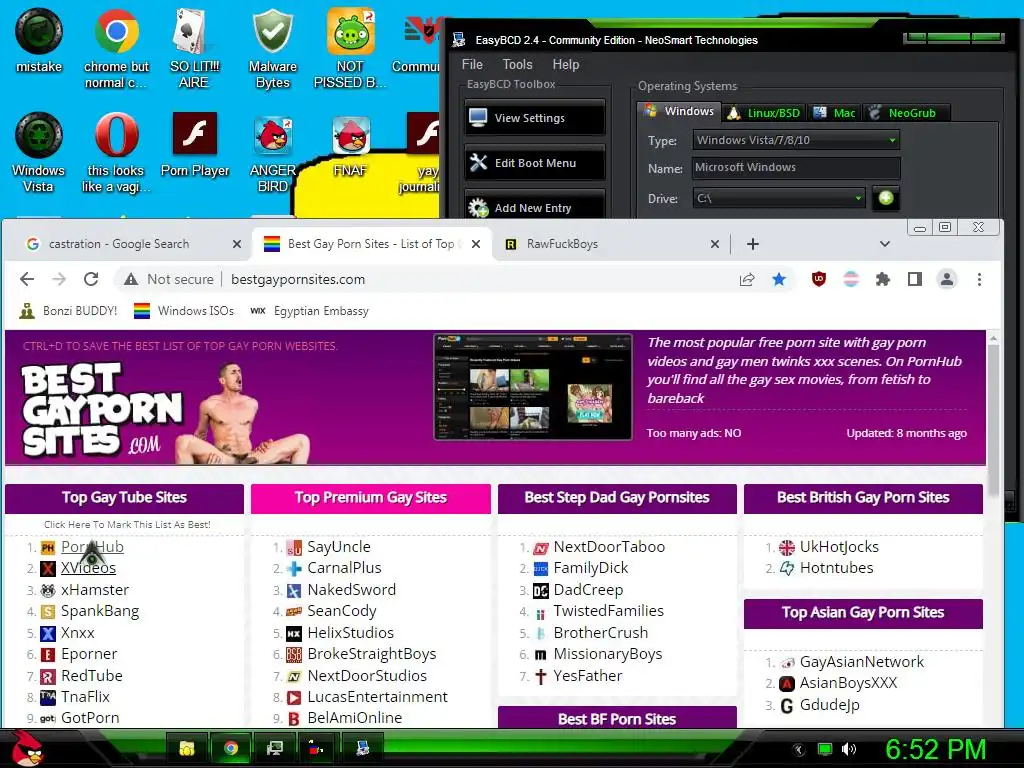Open Chrome's three-dot menu
The height and width of the screenshot is (768, 1024).
click(x=979, y=280)
